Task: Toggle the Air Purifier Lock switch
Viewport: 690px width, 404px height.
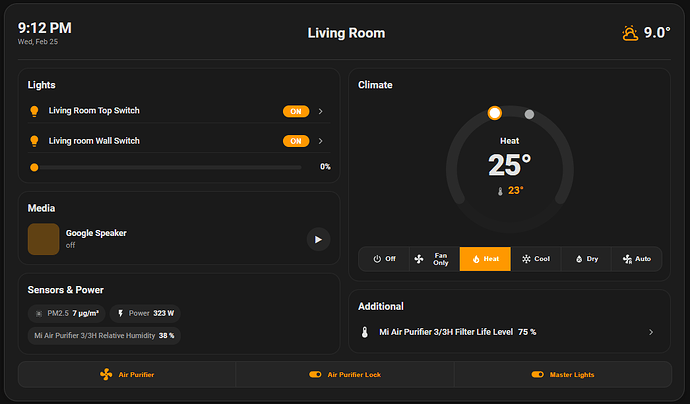Action: coord(315,375)
